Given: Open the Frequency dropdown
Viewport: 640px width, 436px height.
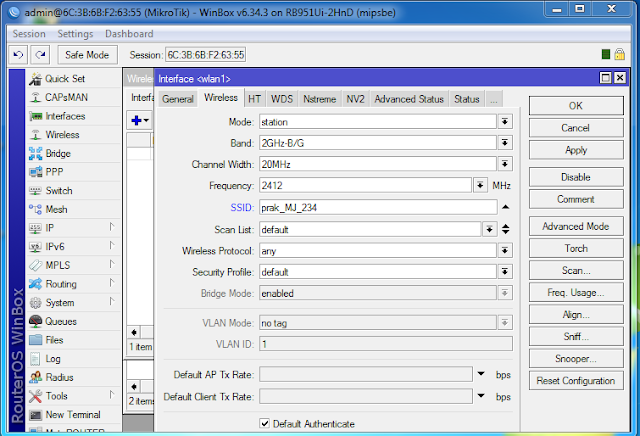Looking at the screenshot, I should coord(480,185).
